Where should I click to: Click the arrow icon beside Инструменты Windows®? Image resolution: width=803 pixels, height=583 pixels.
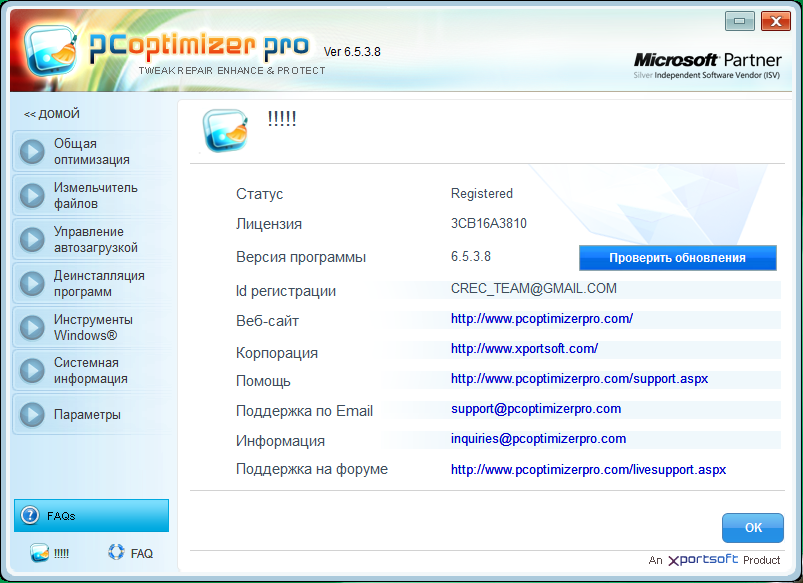pos(33,328)
